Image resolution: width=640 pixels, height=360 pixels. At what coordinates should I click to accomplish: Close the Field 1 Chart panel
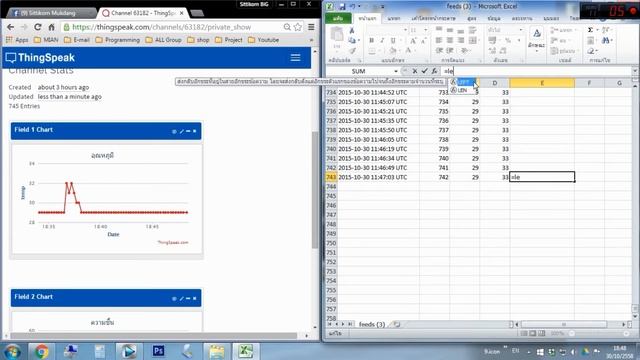coord(195,131)
